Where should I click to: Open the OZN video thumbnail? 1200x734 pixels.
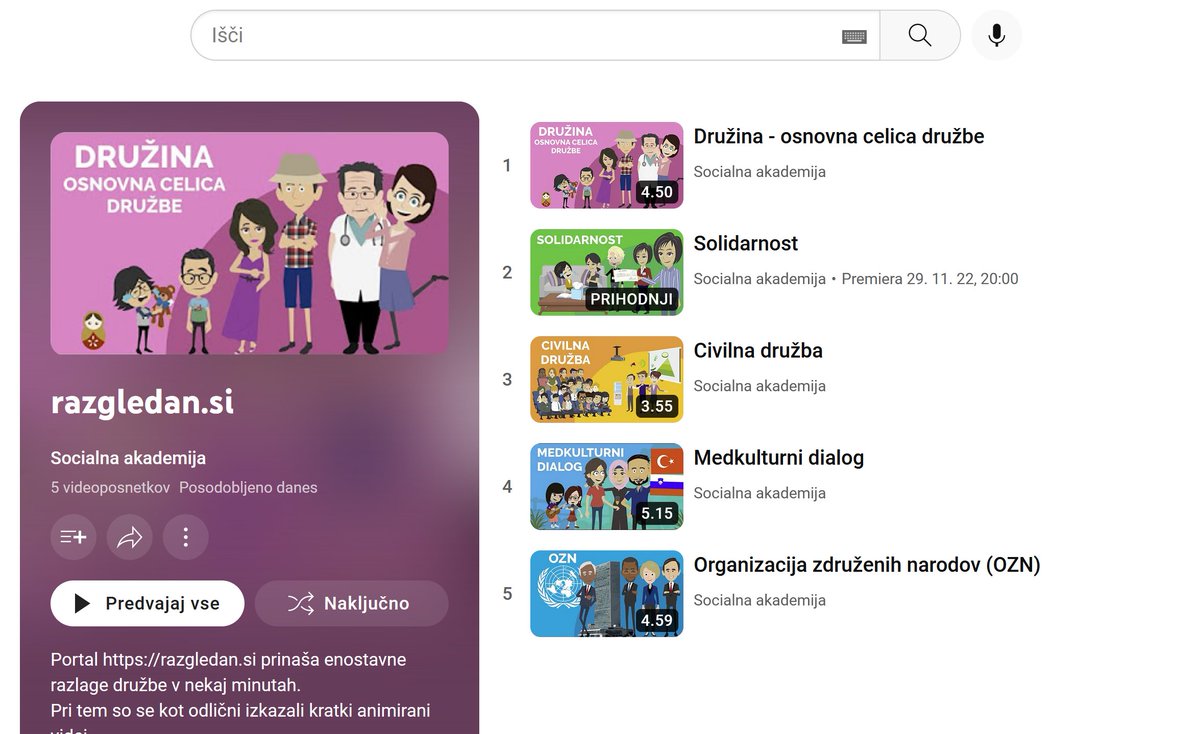606,593
